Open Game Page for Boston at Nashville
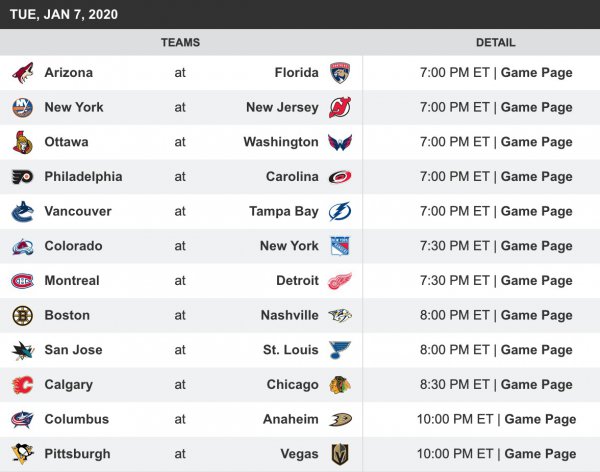The image size is (600, 472). pyautogui.click(x=536, y=315)
